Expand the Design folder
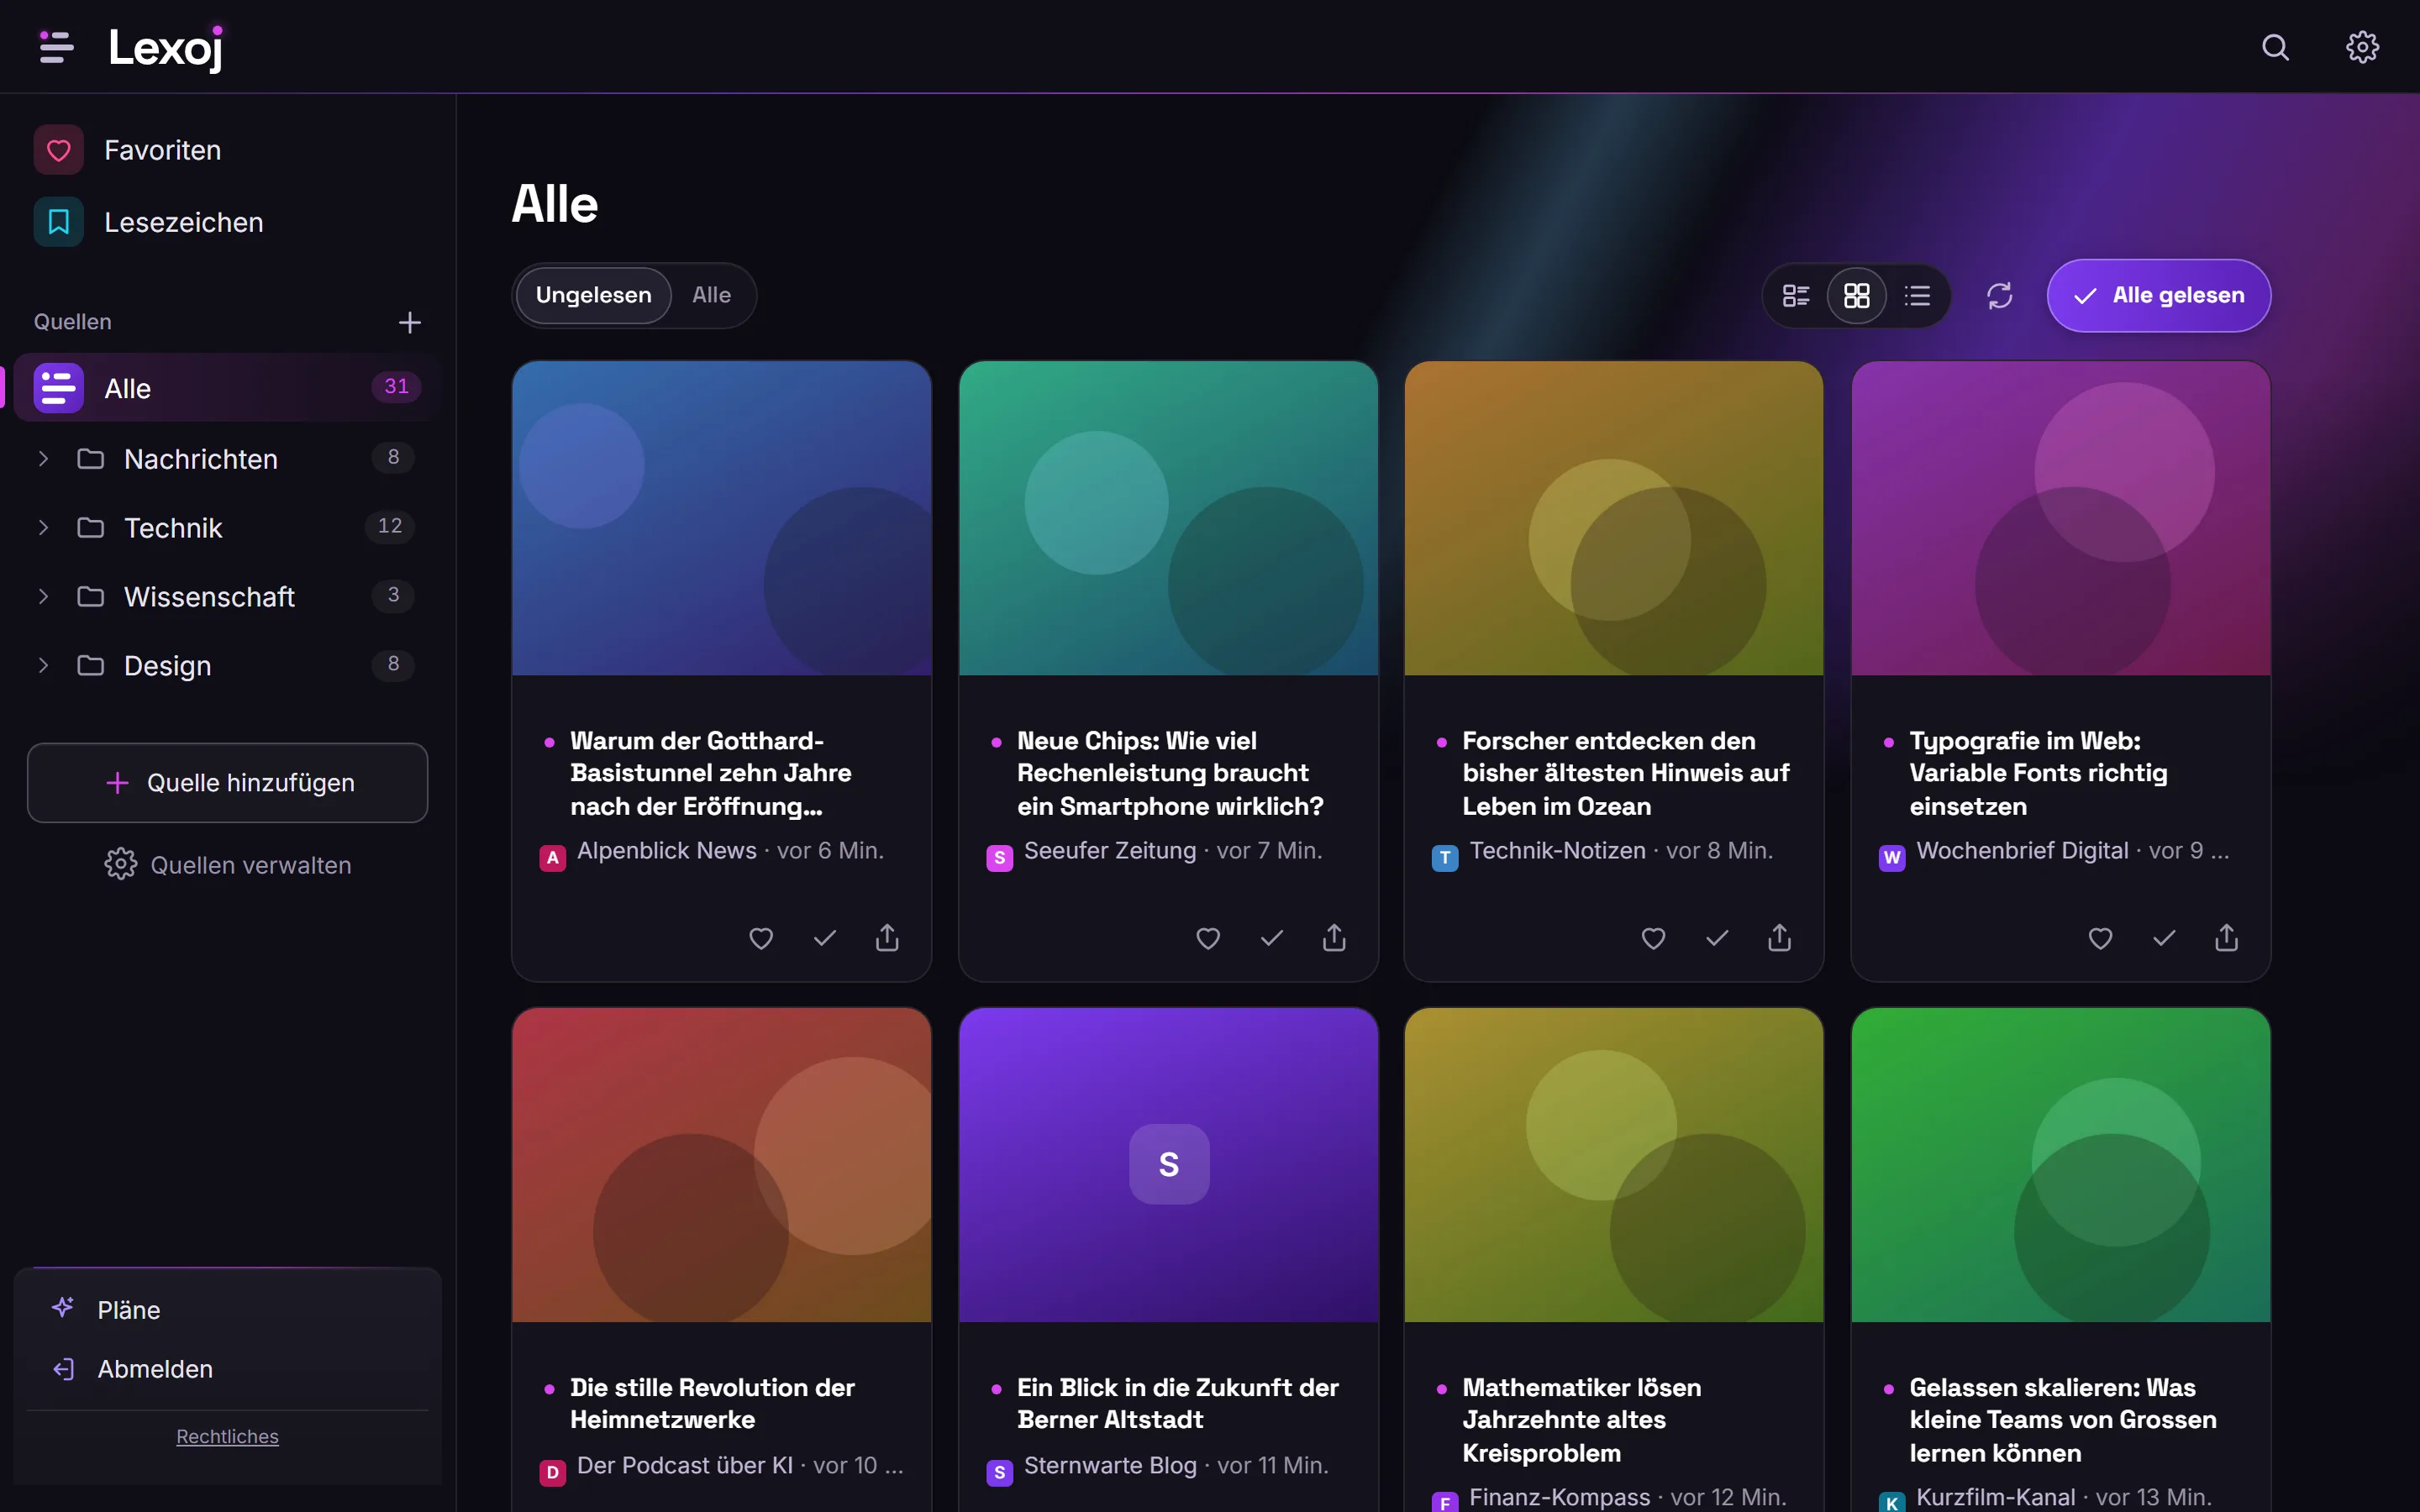 43,665
